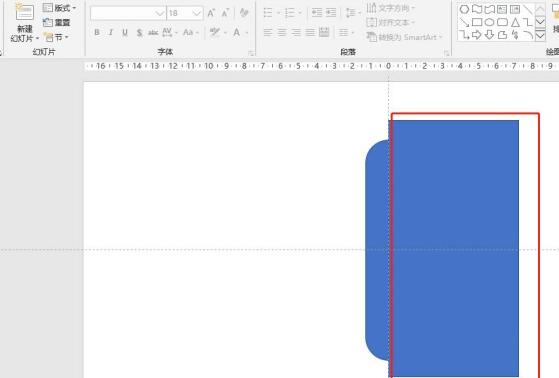Apply text shadow effect
This screenshot has width=559, height=378.
139,33
